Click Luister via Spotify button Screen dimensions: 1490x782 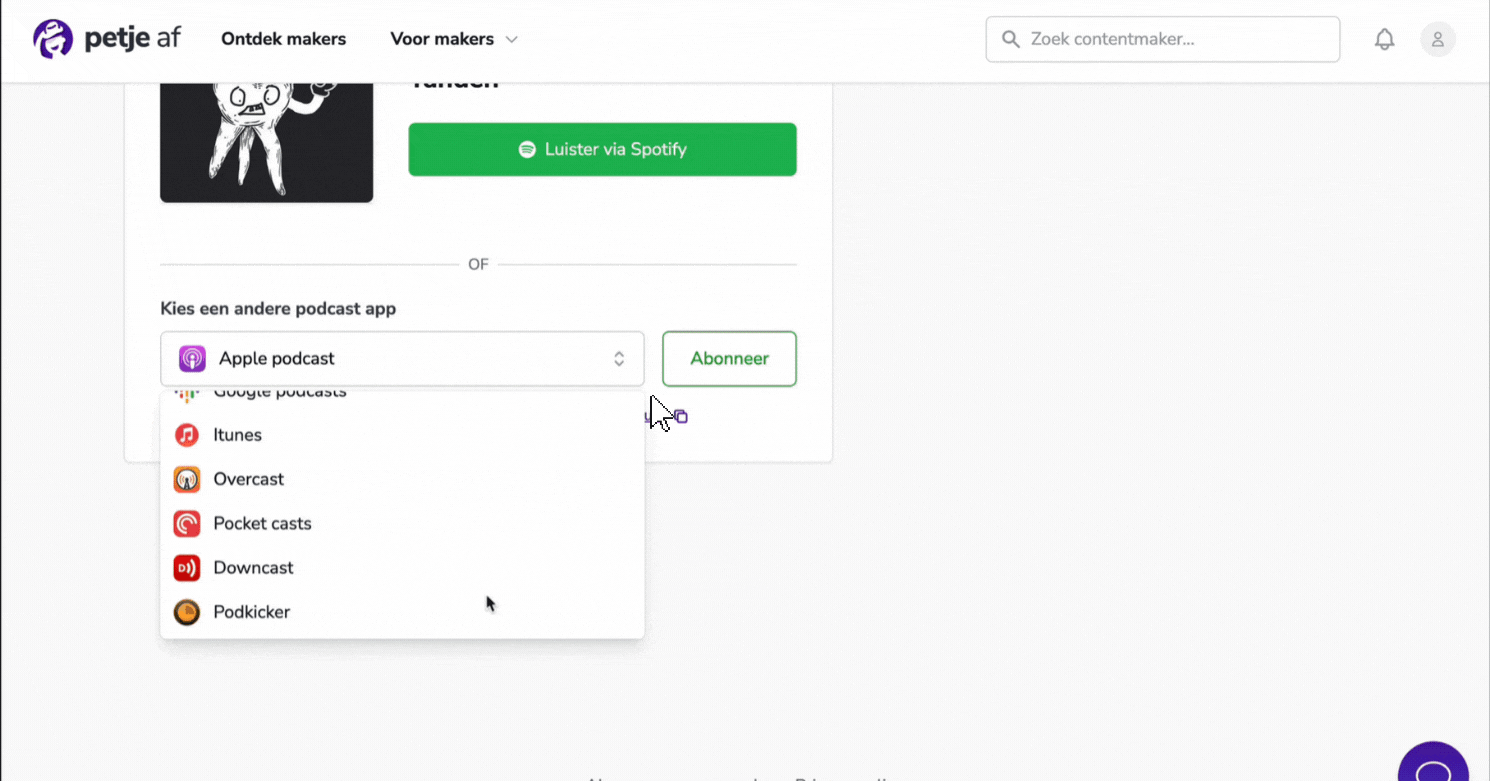click(x=602, y=149)
